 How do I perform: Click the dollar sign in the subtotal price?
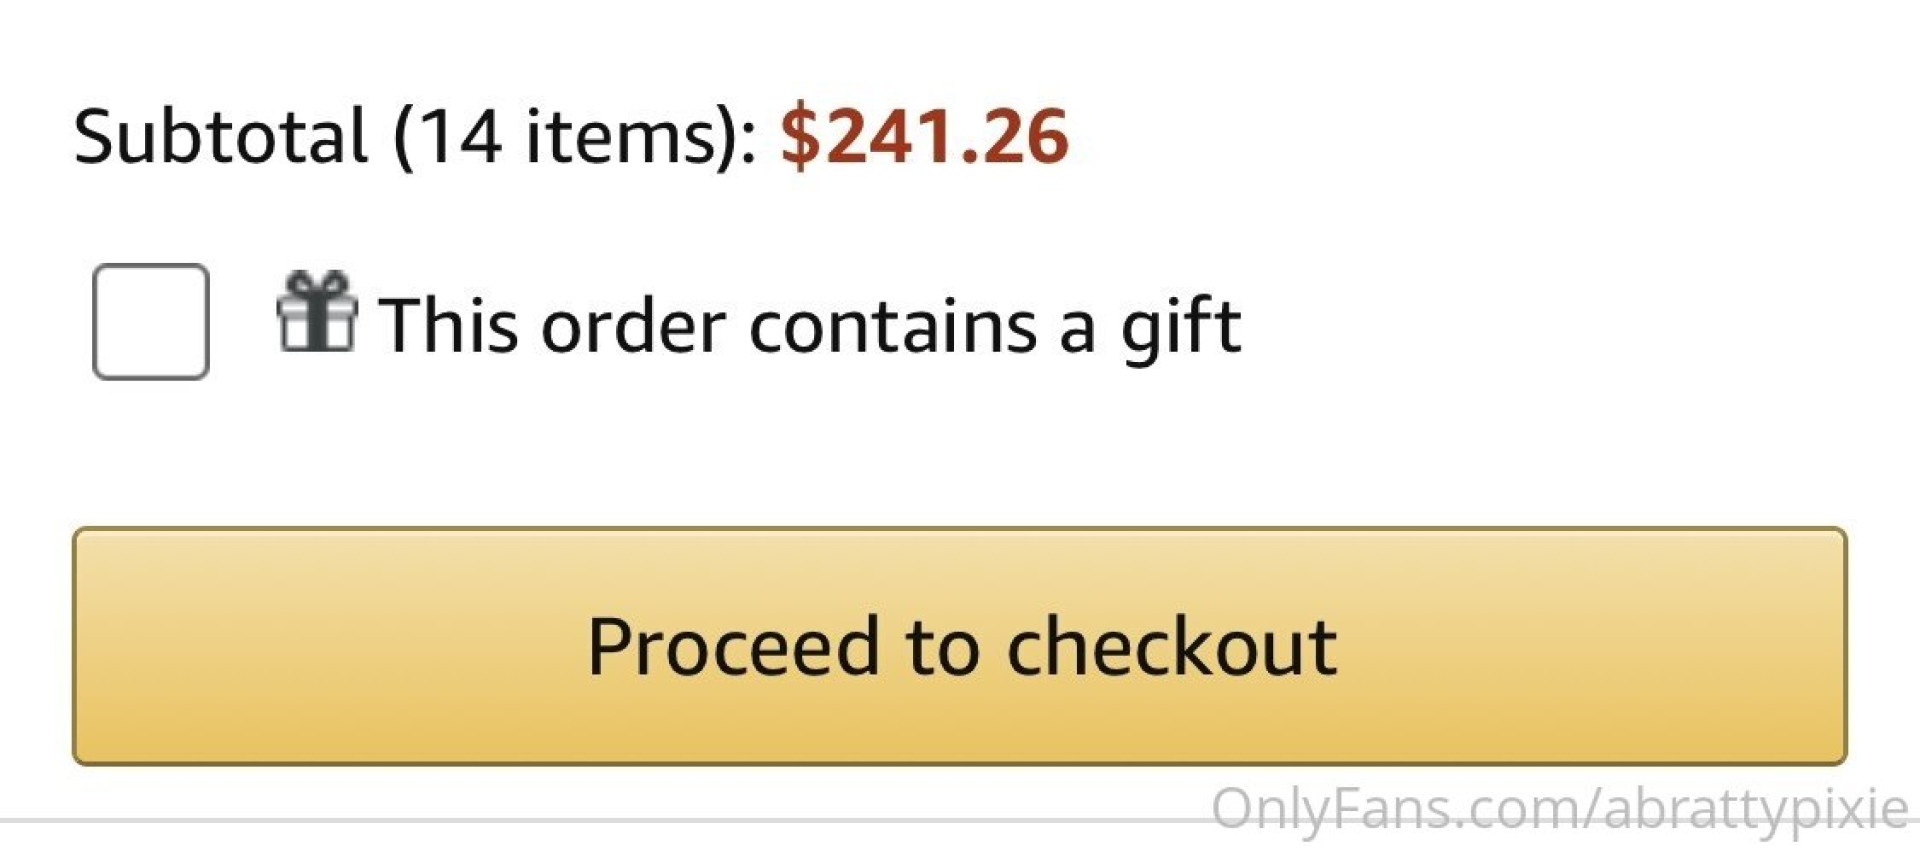coord(800,136)
